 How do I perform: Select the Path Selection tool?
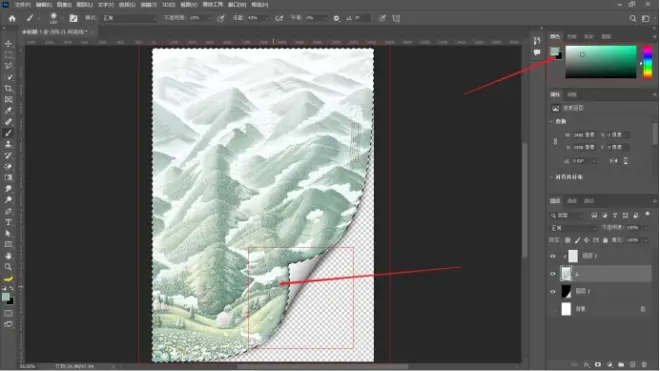[8, 233]
